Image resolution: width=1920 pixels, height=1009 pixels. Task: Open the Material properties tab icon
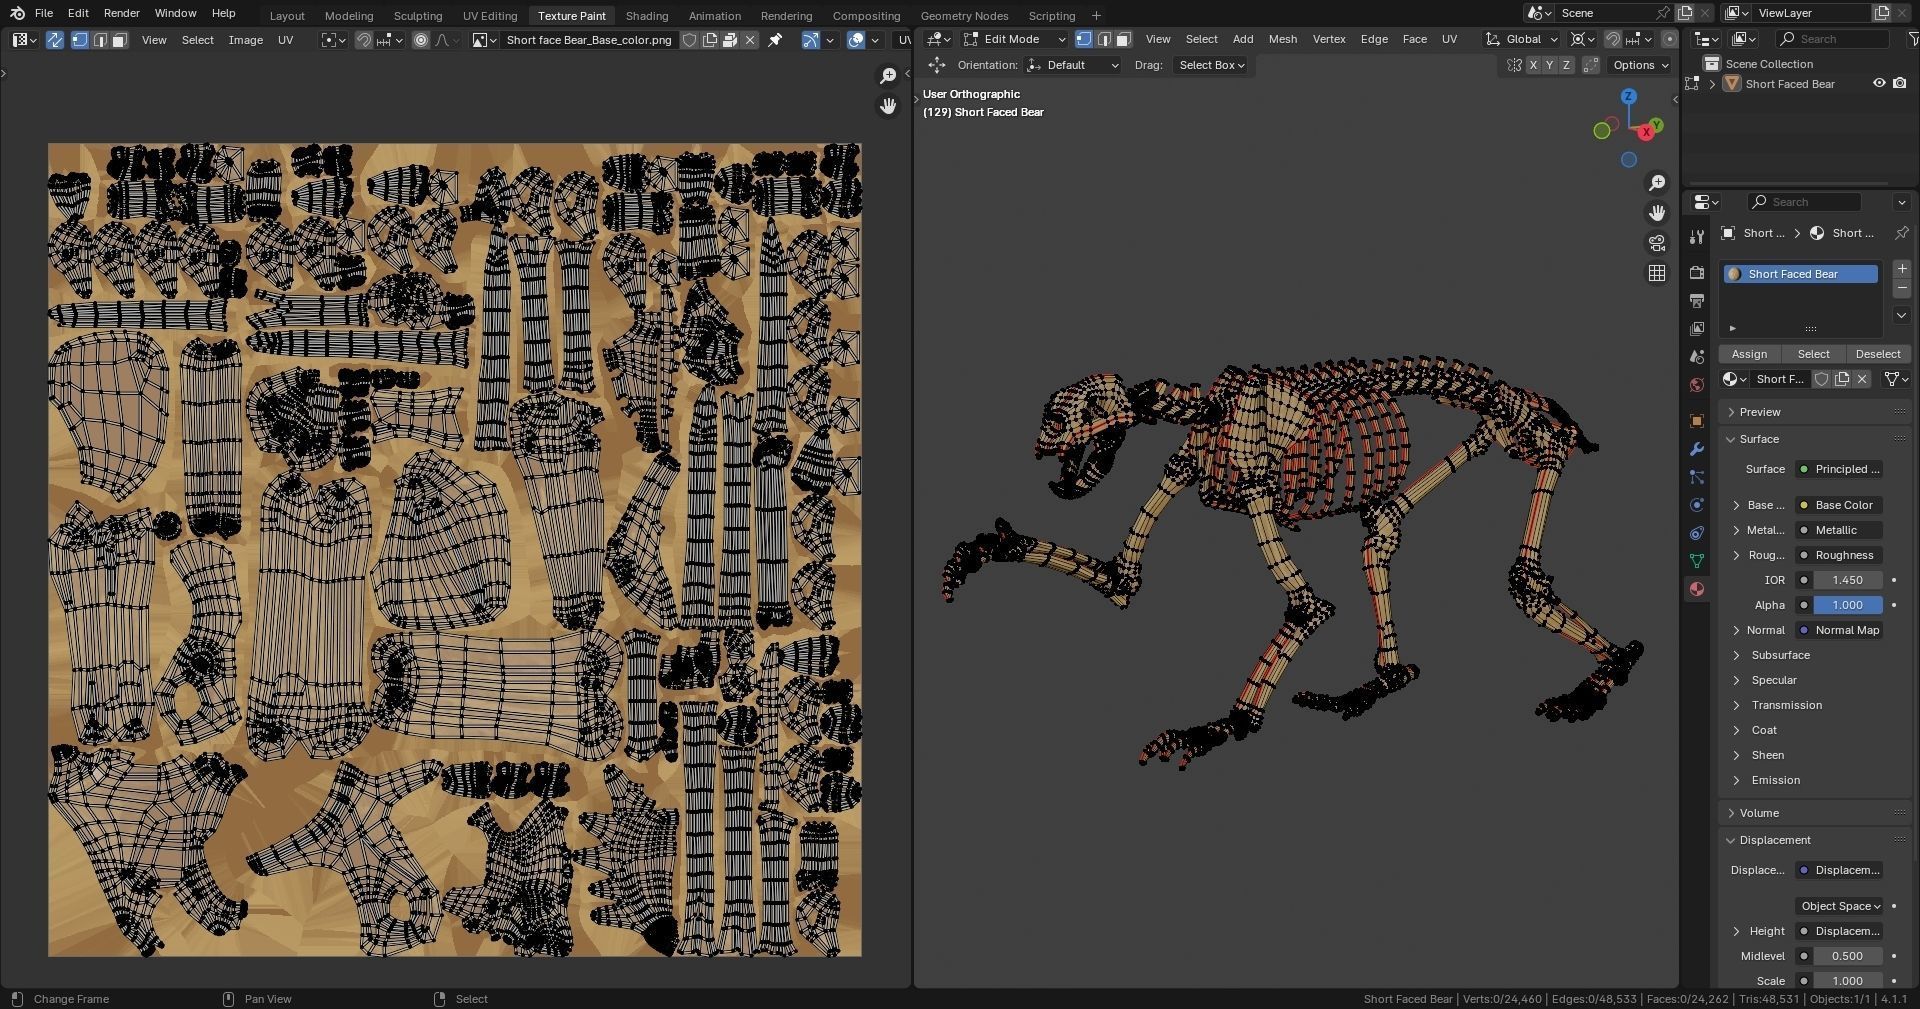tap(1696, 589)
